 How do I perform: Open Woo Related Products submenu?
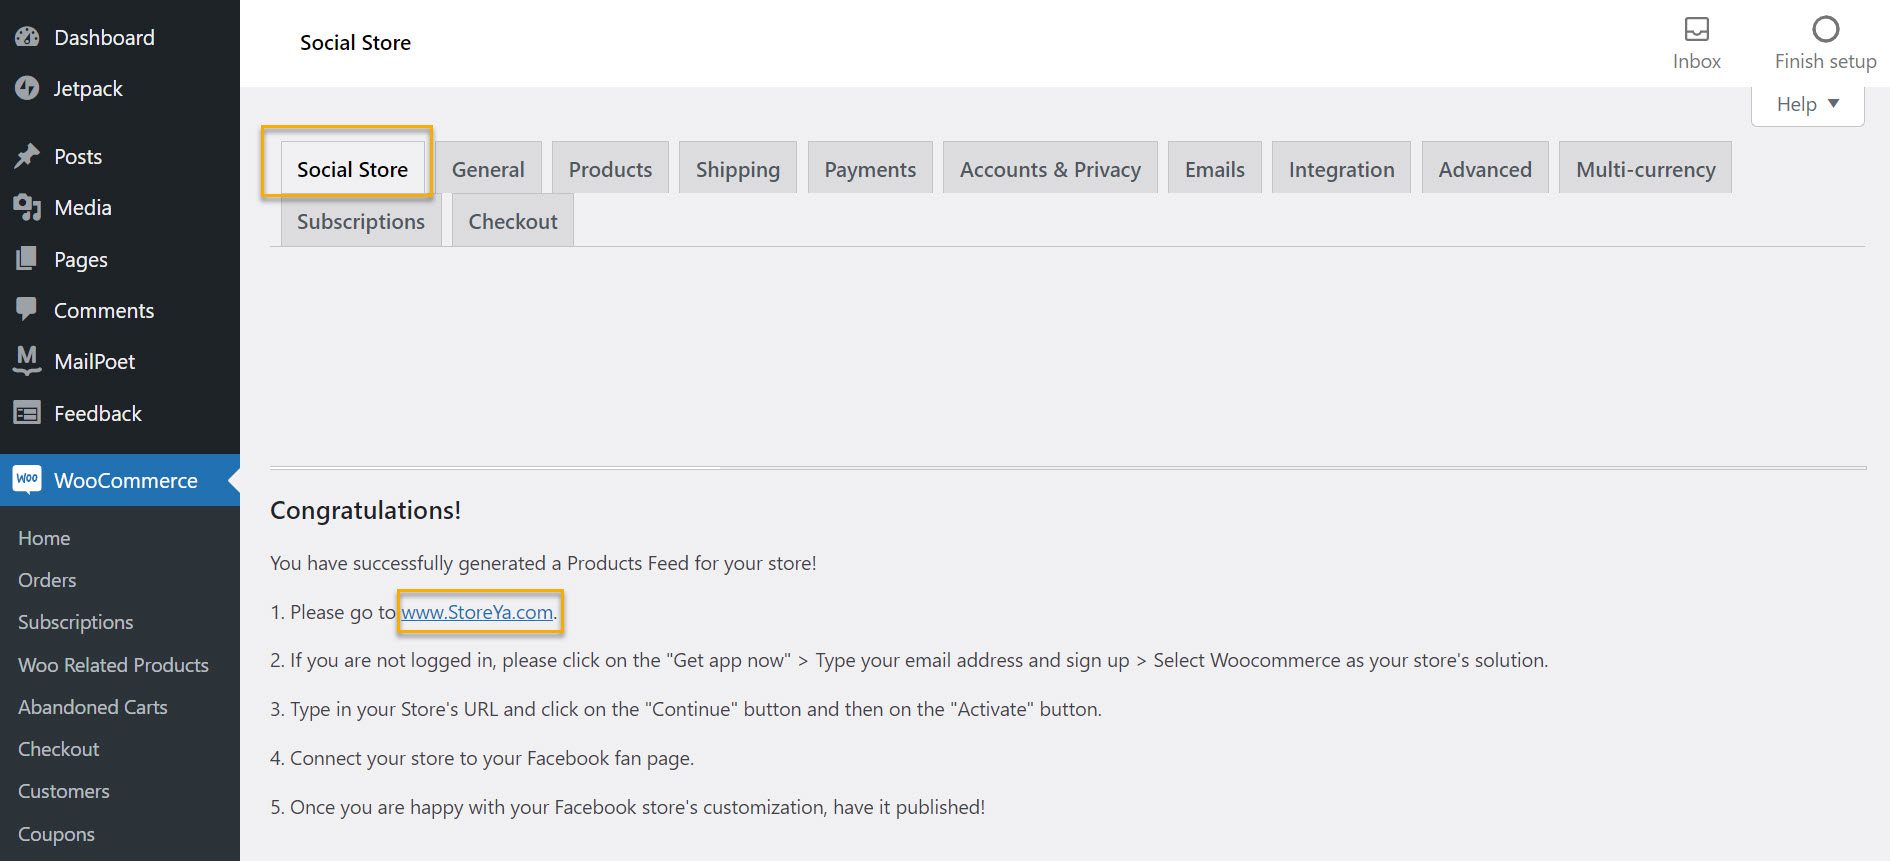tap(113, 665)
